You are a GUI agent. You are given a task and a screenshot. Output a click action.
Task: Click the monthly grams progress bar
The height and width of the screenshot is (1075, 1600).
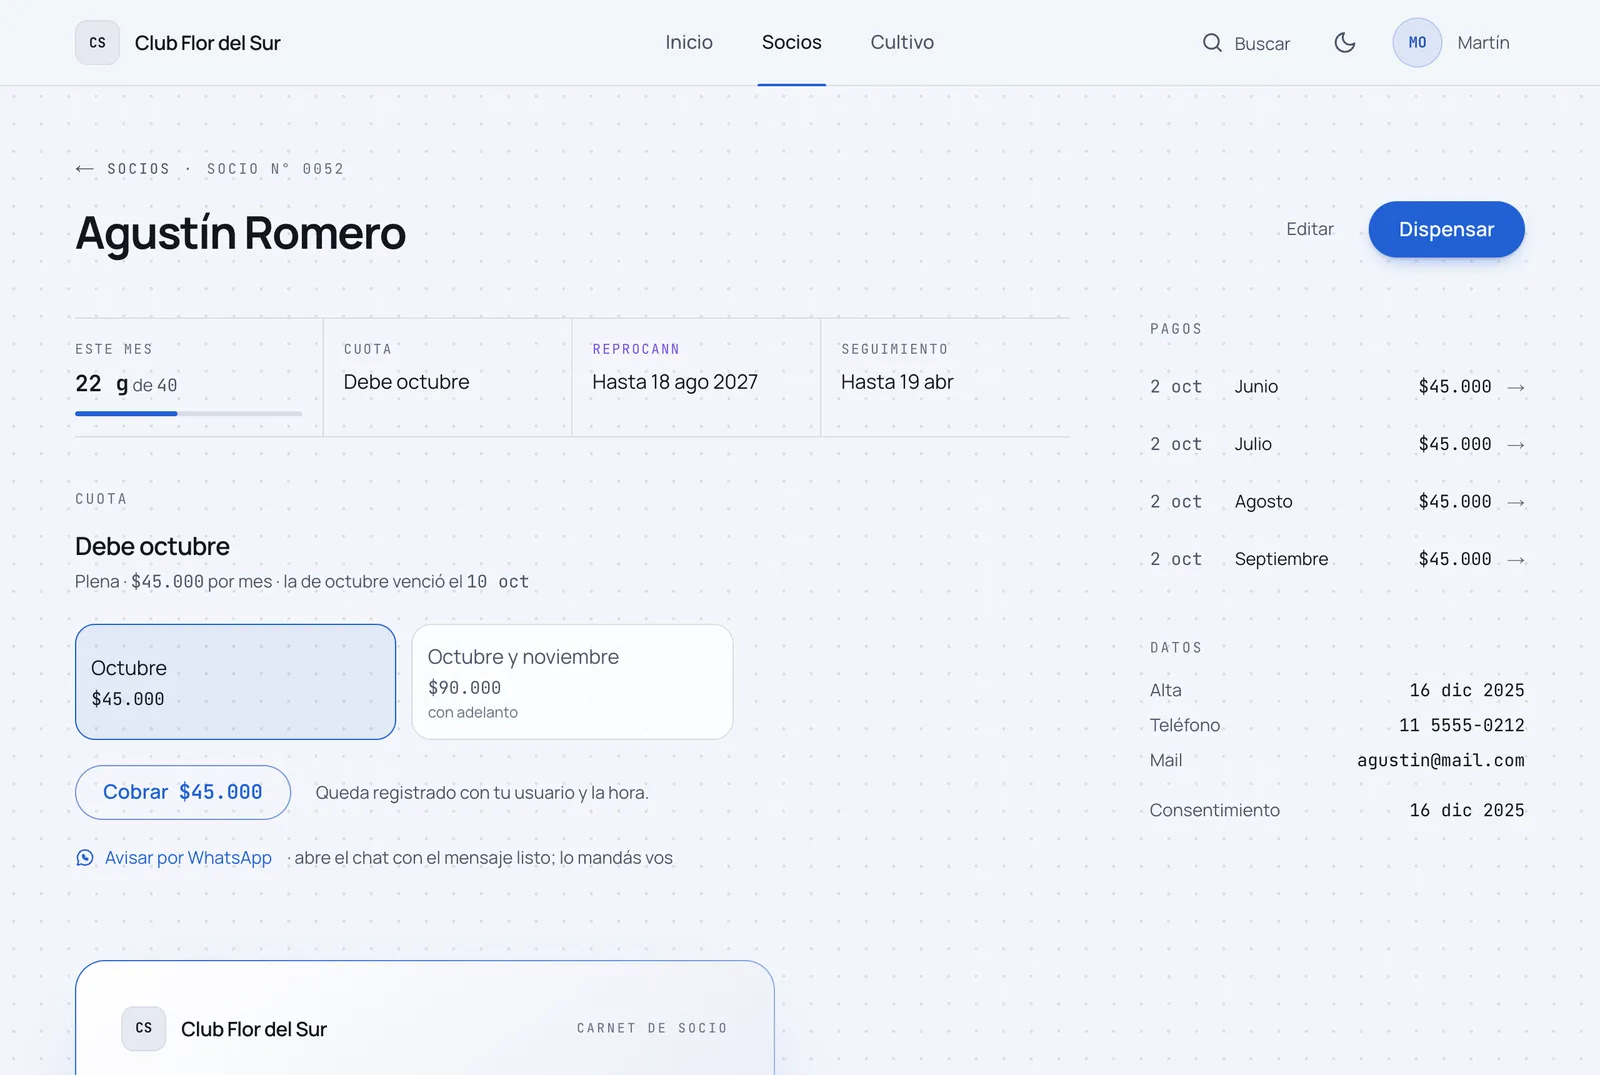(x=188, y=413)
